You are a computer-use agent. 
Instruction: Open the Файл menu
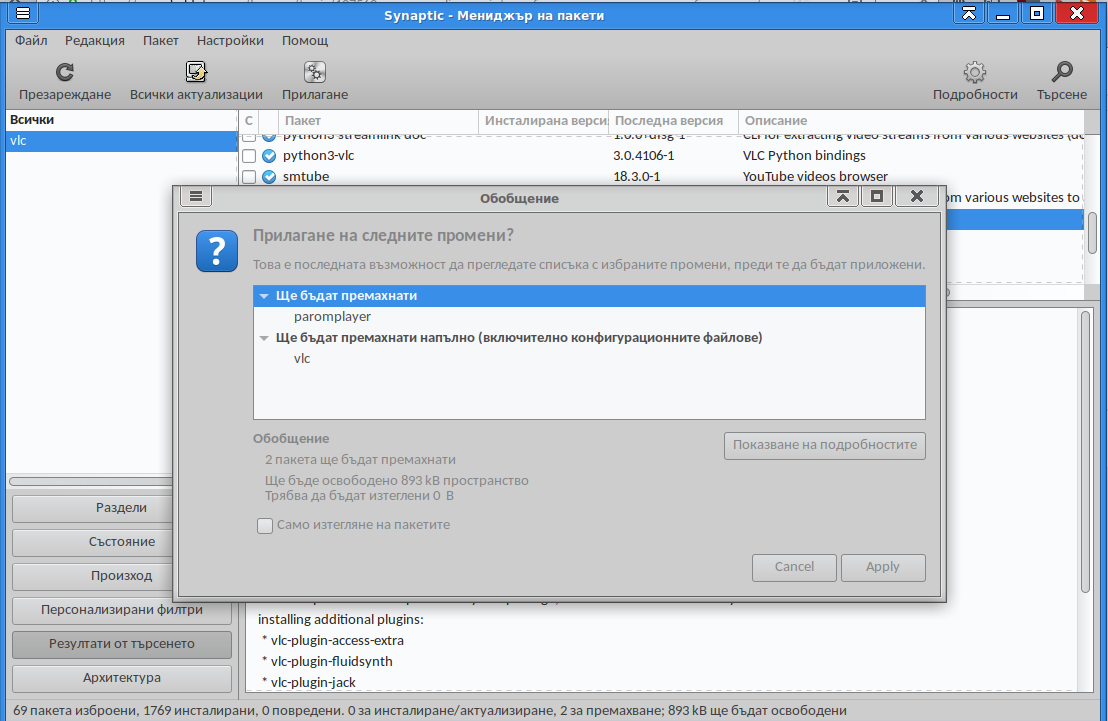pyautogui.click(x=31, y=40)
